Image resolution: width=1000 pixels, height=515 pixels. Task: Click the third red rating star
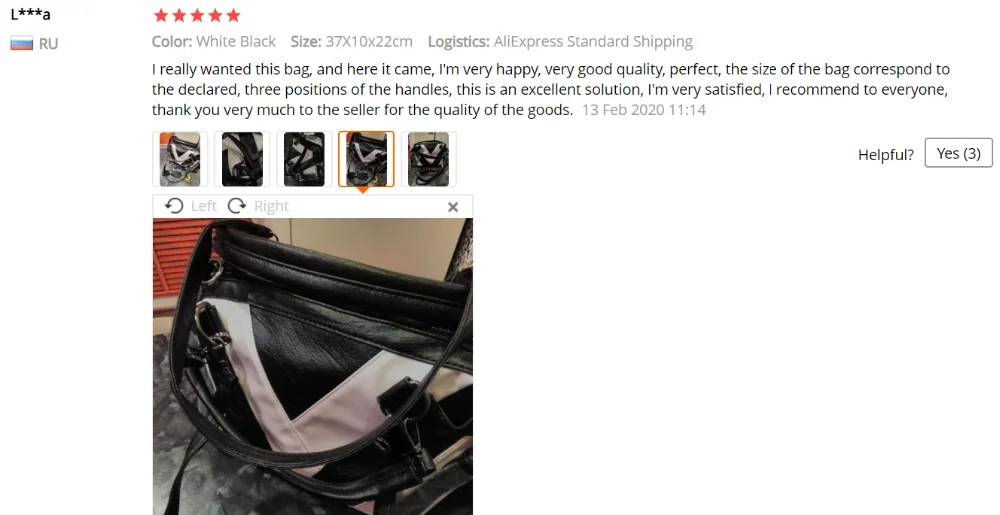click(x=197, y=15)
